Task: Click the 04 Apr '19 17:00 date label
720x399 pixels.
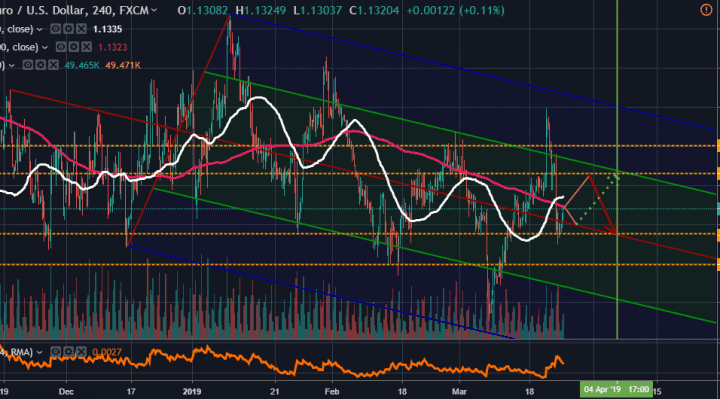Action: point(616,389)
